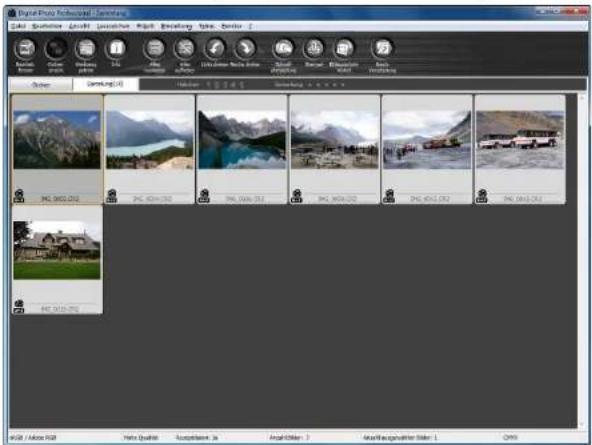Open the Ansicht menu

pyautogui.click(x=79, y=26)
